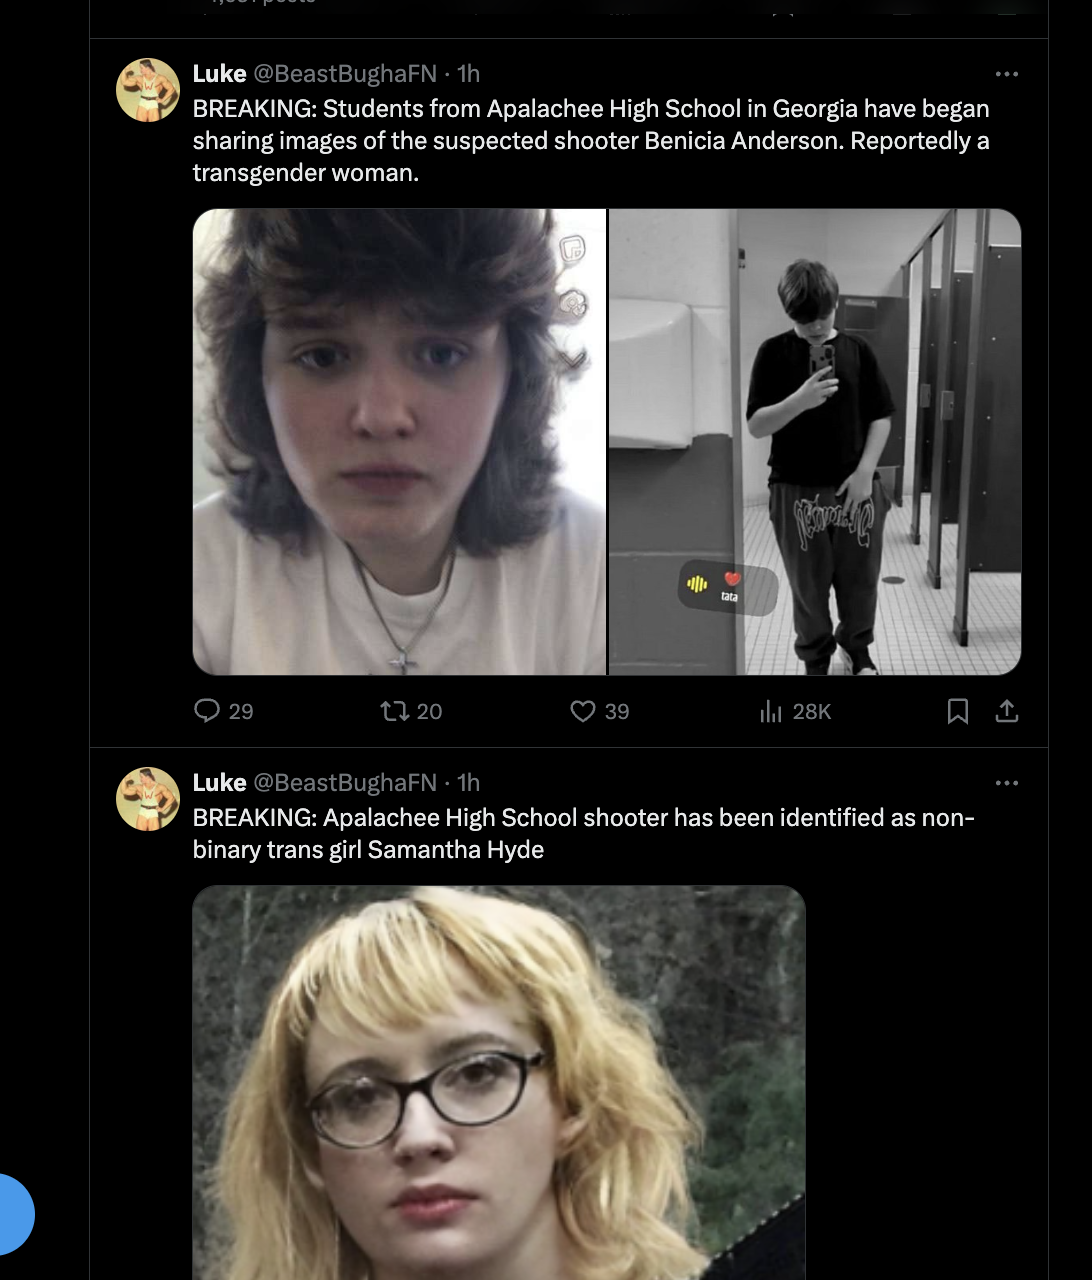Open bathroom mirror photo in first tweet
This screenshot has height=1280, width=1092.
[815, 442]
